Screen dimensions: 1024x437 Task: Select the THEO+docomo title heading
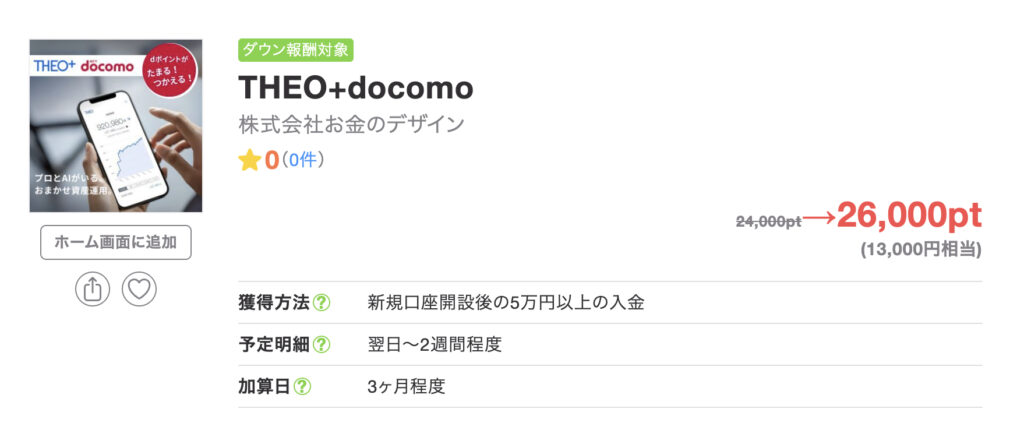[x=355, y=88]
